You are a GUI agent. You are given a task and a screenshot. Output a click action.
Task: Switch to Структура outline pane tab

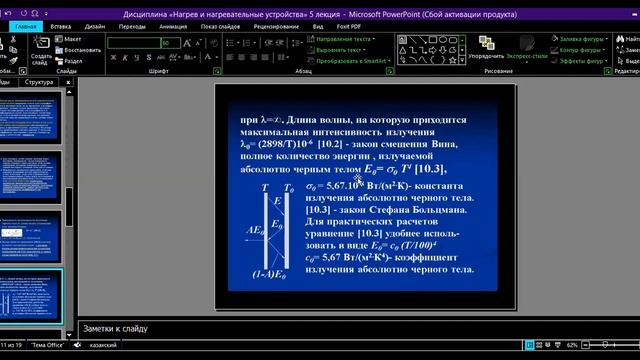click(39, 82)
